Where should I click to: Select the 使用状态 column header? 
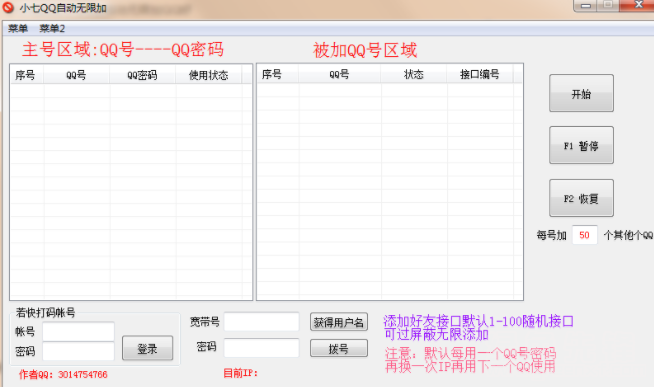point(209,75)
